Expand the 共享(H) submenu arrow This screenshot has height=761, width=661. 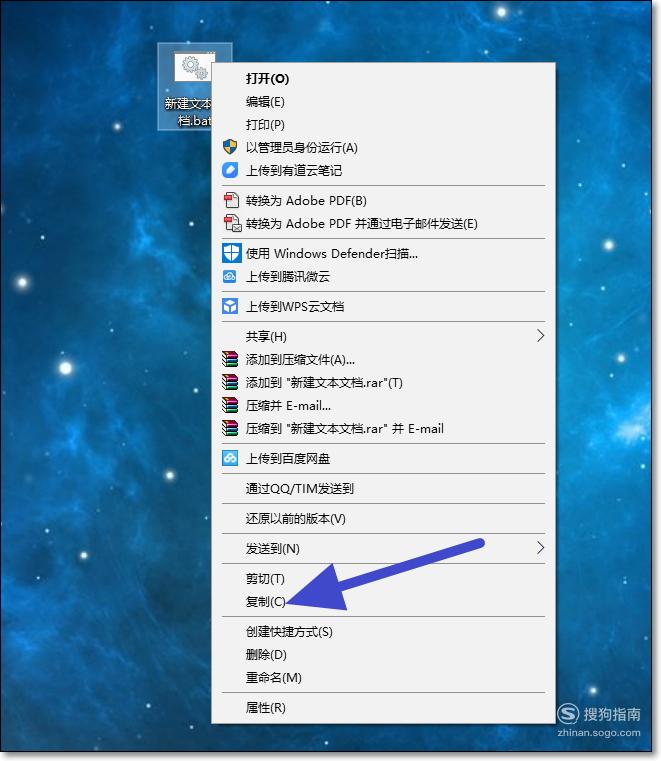pos(540,336)
